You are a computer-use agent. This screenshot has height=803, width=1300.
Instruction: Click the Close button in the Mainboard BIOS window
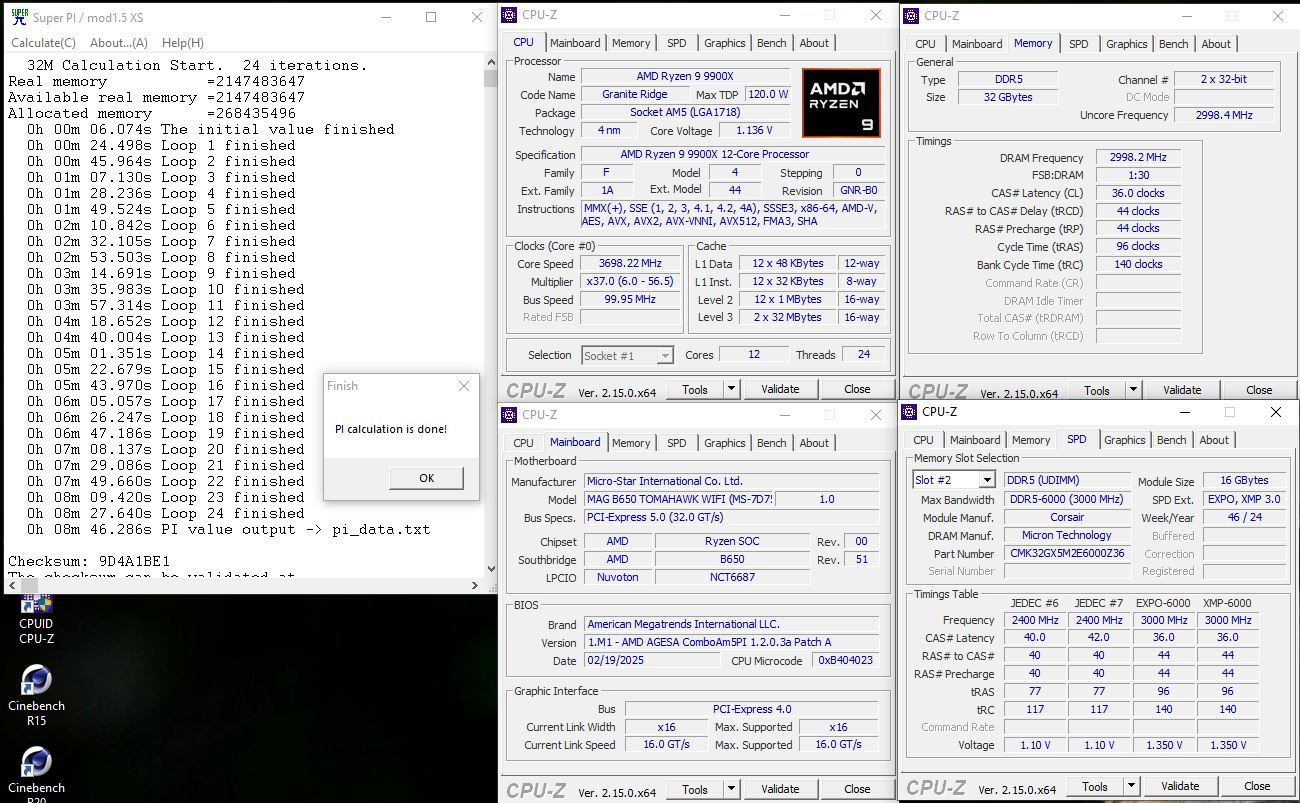857,790
